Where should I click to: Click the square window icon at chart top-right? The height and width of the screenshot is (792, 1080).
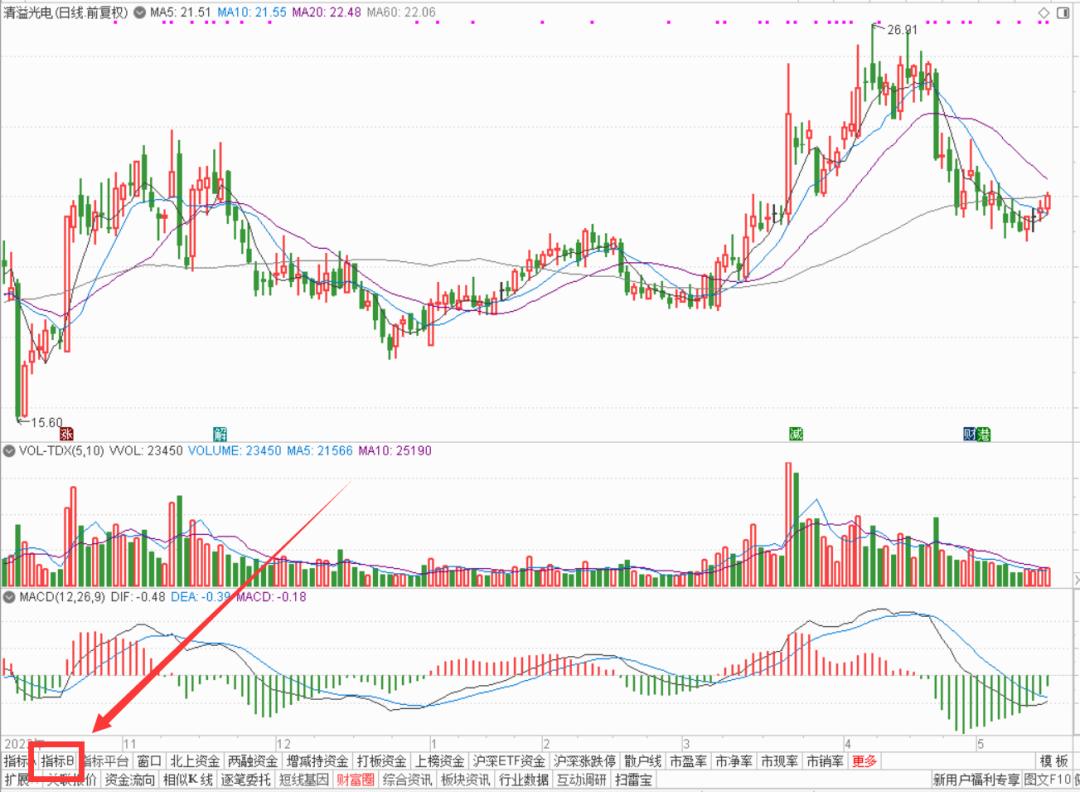point(1063,13)
